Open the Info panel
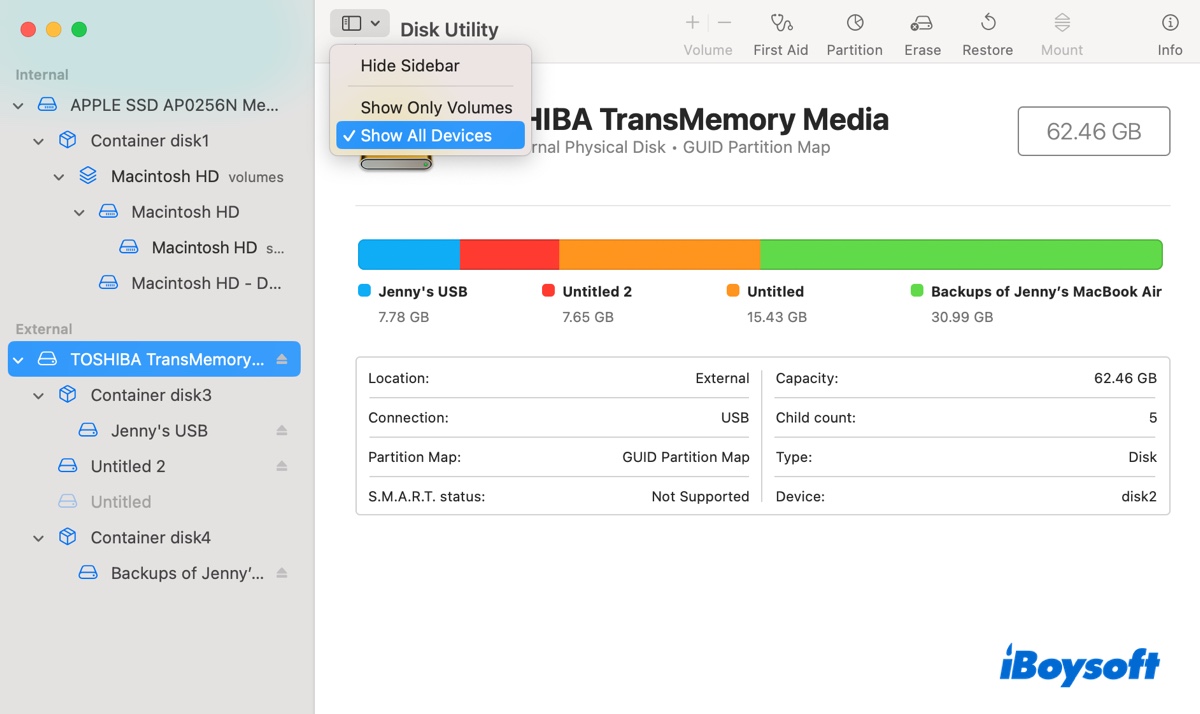This screenshot has width=1200, height=714. point(1169,23)
